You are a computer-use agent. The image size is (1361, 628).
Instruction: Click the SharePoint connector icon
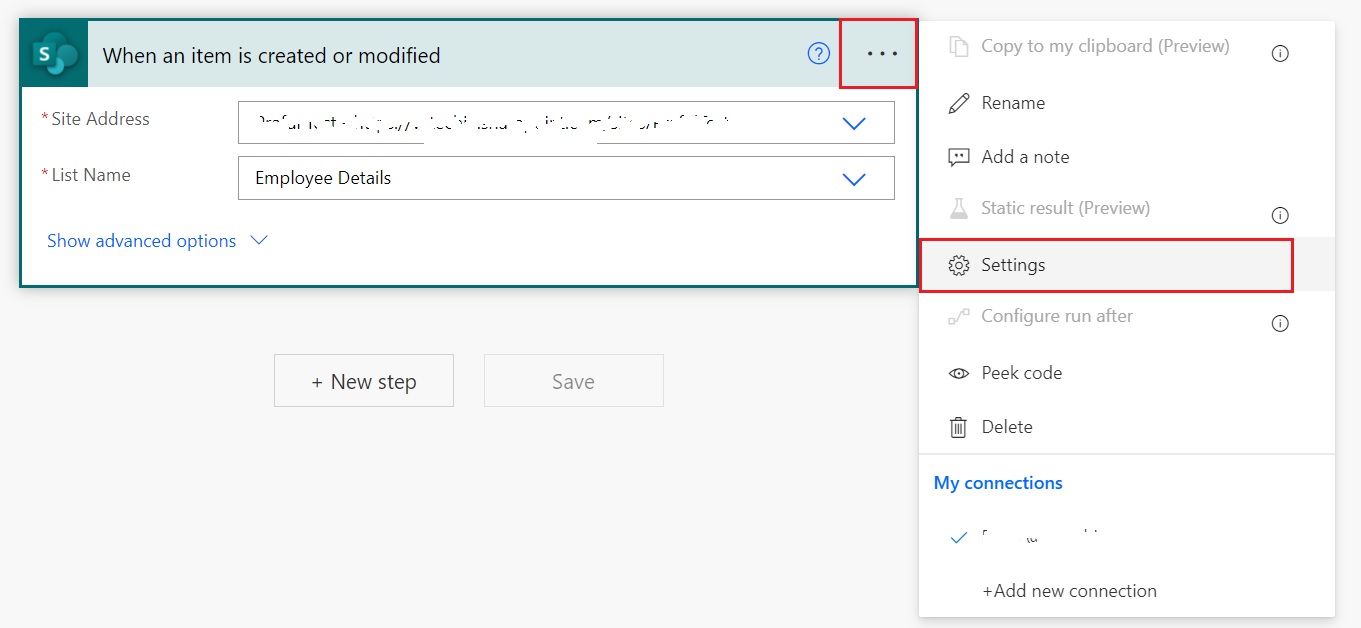click(x=53, y=55)
